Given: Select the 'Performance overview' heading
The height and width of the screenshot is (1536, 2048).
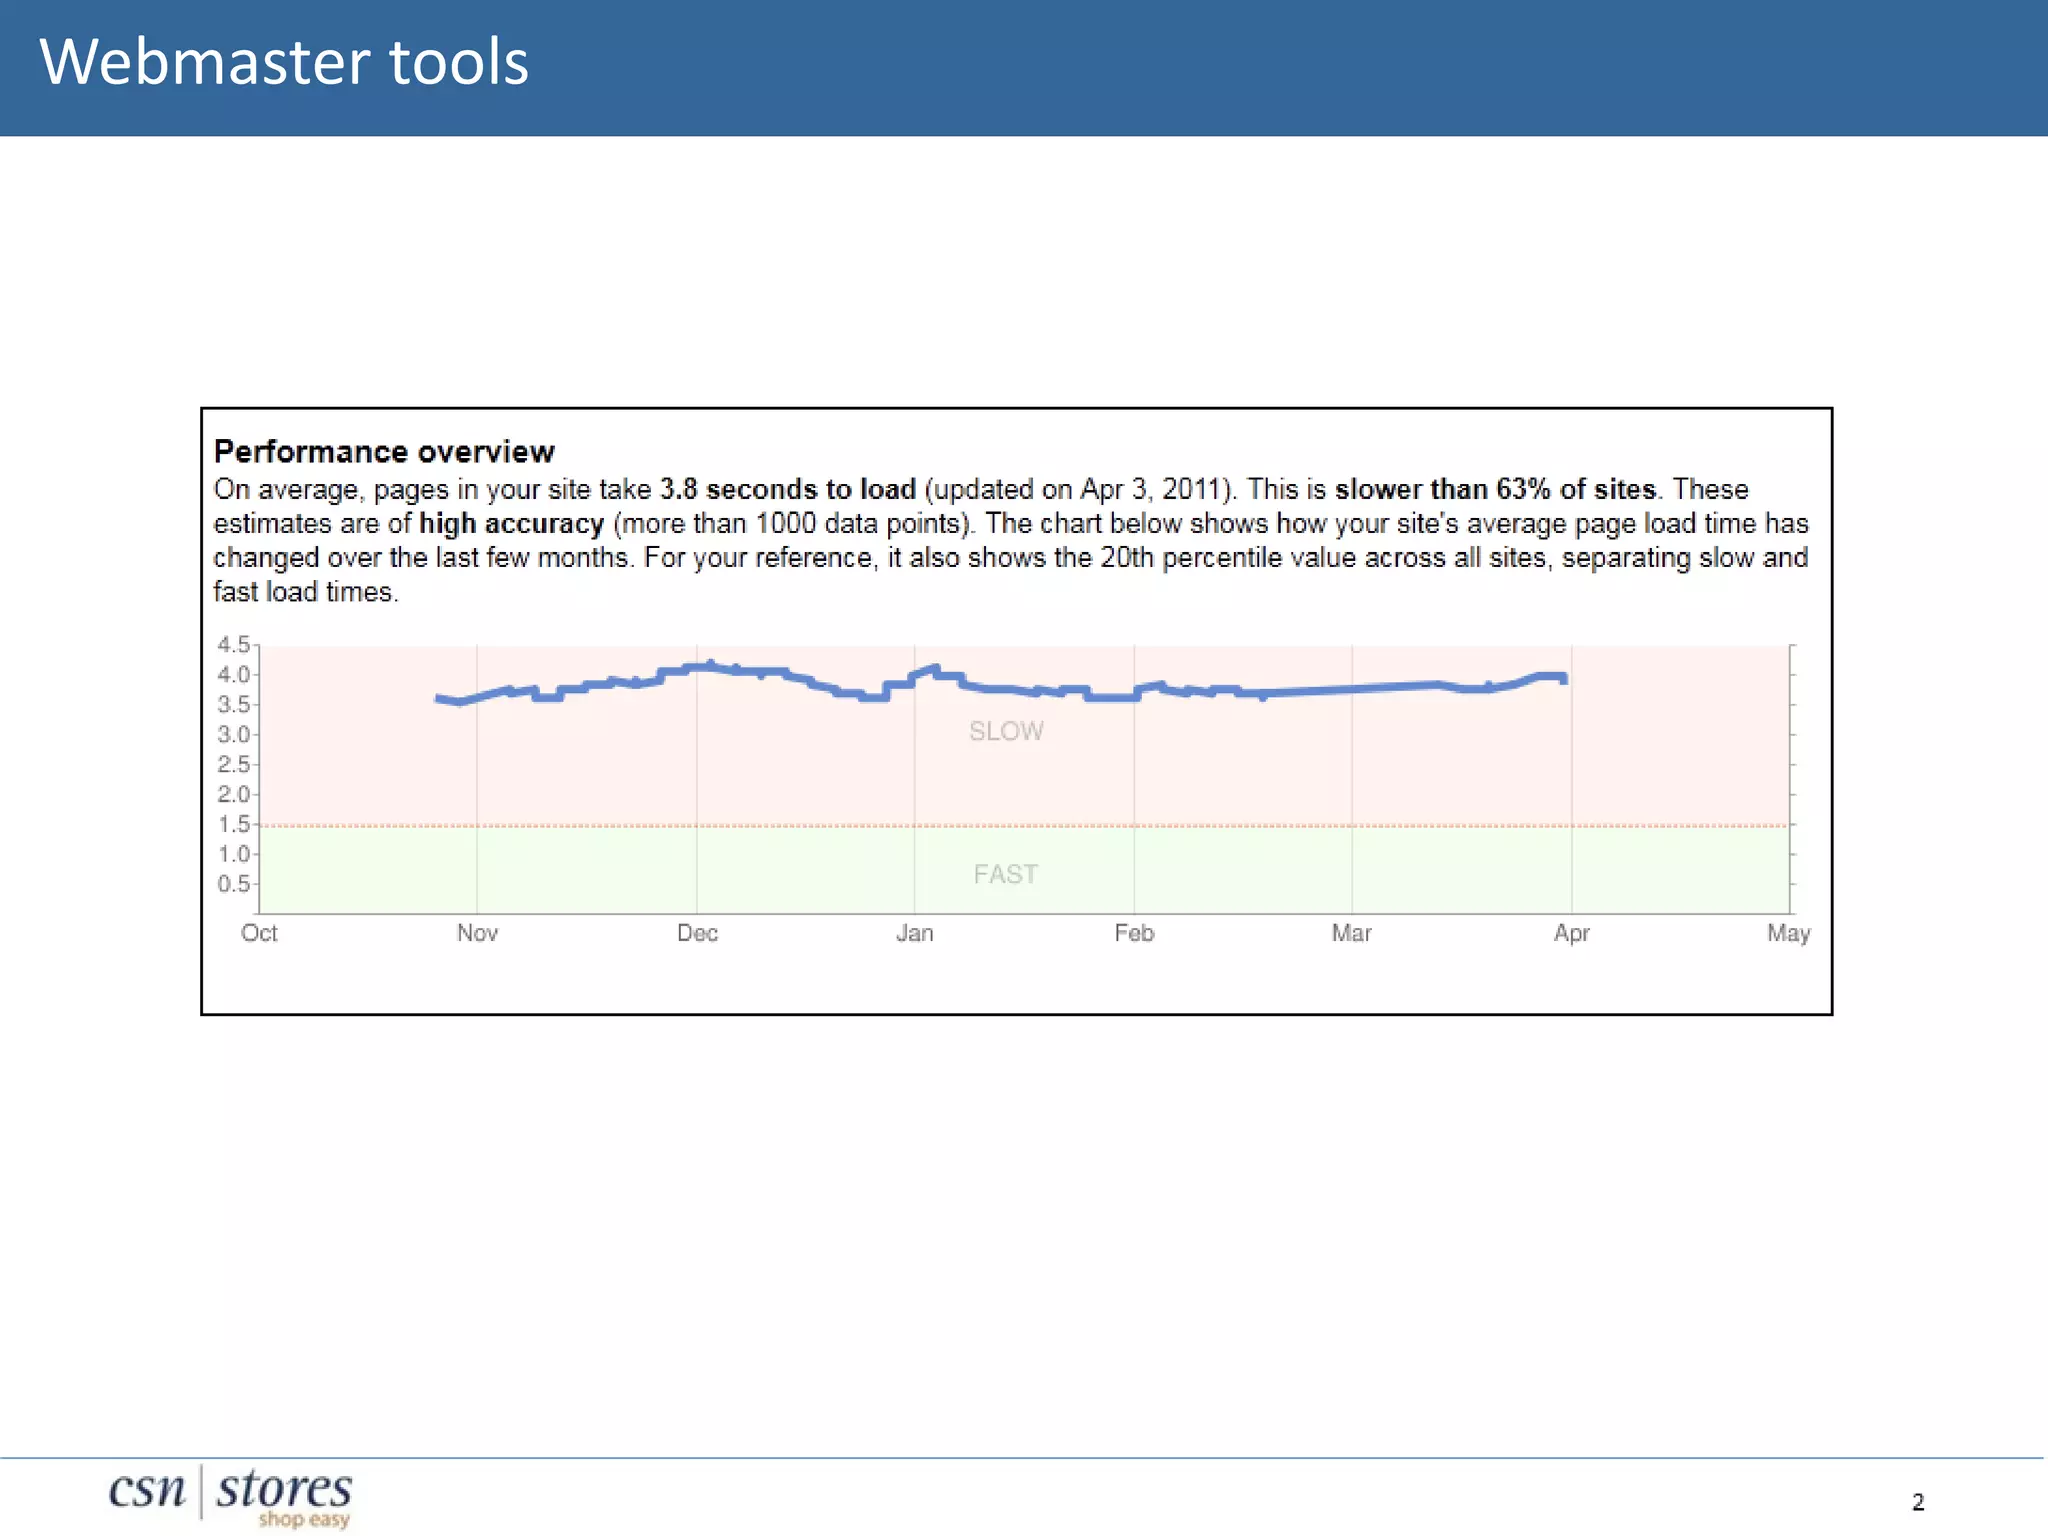Looking at the screenshot, I should [384, 452].
